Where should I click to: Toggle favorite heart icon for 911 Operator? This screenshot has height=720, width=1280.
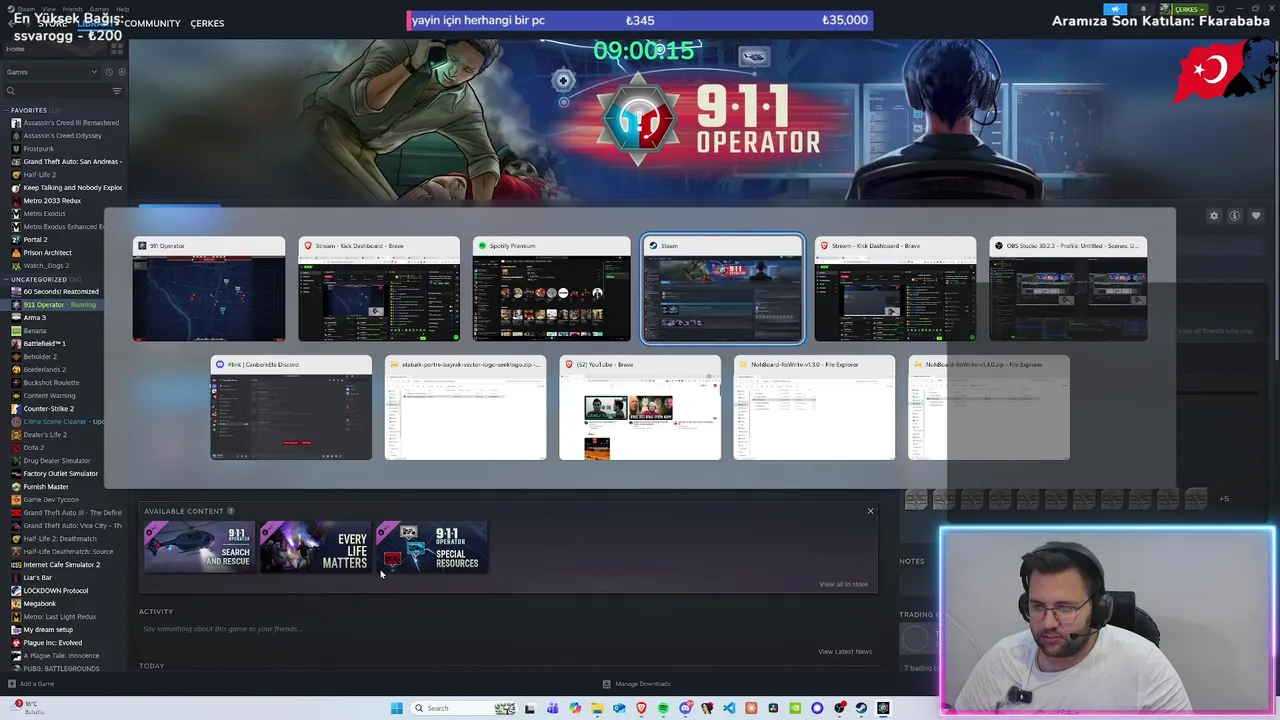click(x=1256, y=216)
